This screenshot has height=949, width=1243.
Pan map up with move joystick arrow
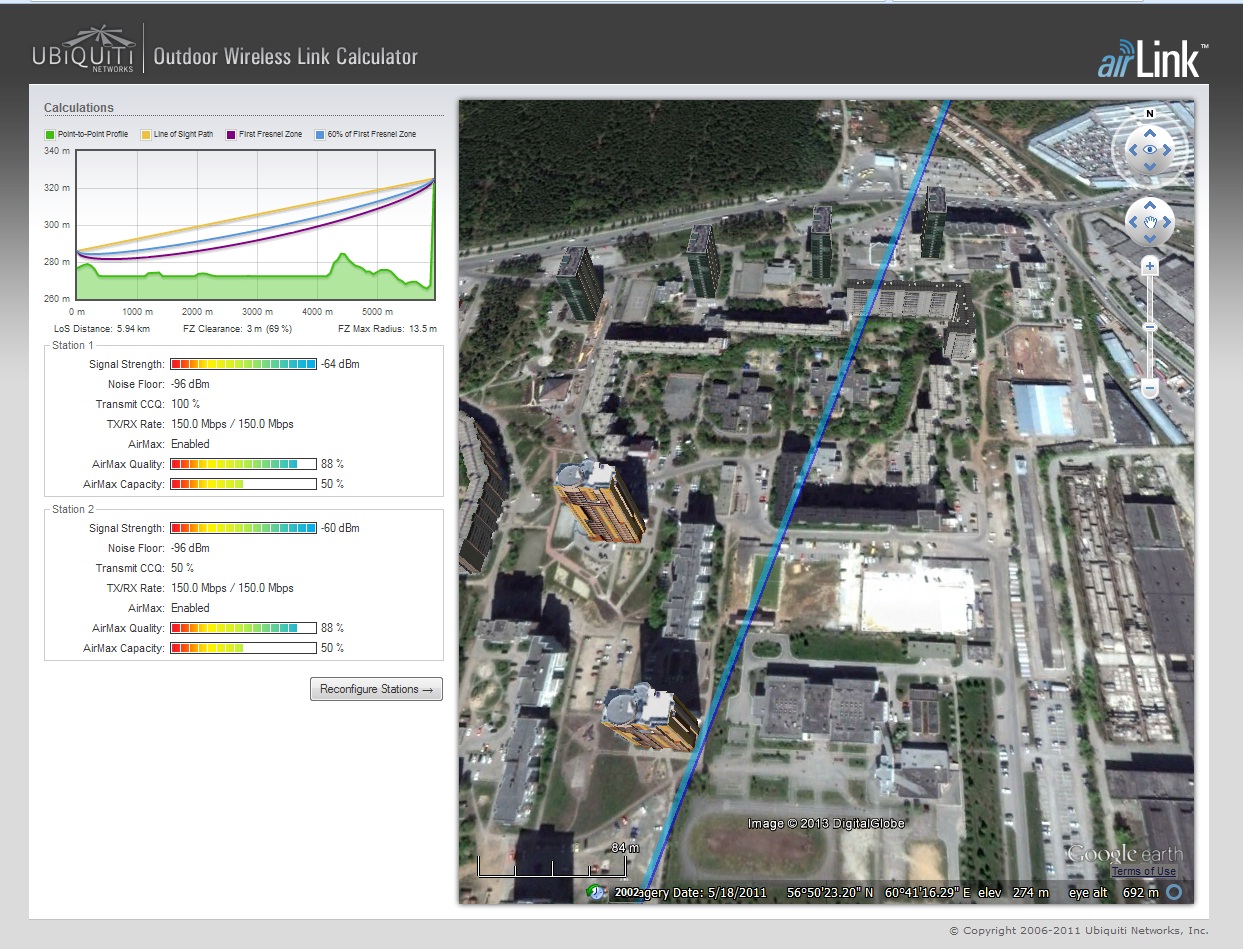point(1150,205)
